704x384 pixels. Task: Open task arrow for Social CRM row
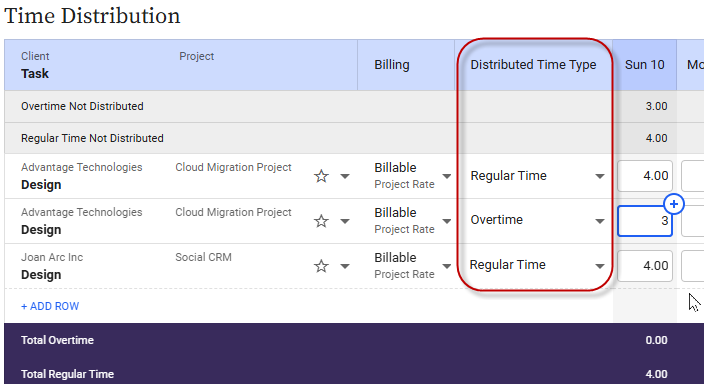[345, 266]
